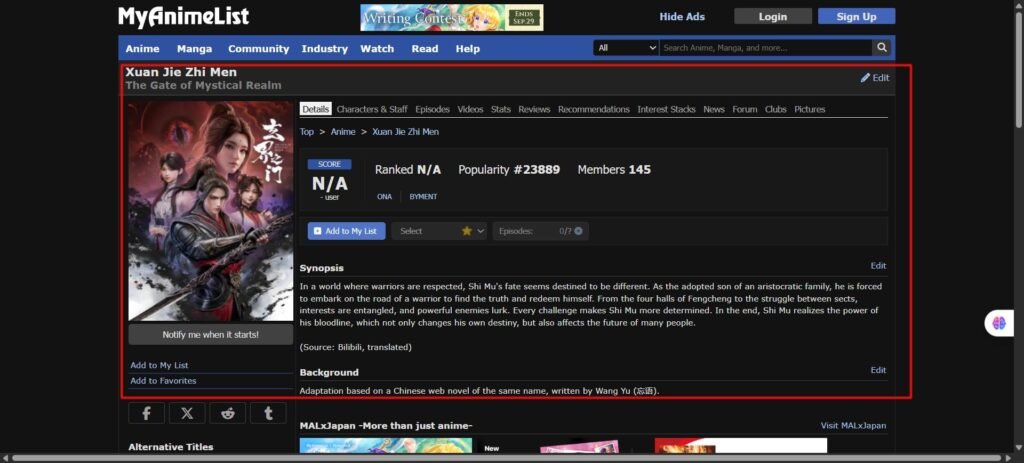
Task: Switch to the Characters & Staff tab
Action: point(371,109)
